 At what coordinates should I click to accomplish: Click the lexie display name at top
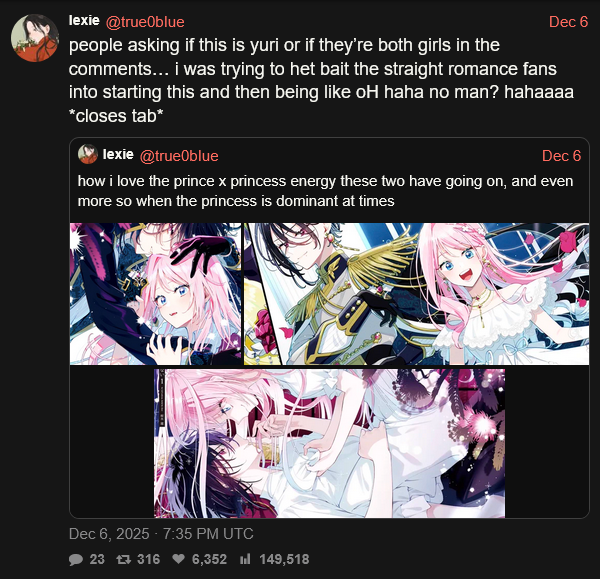coord(84,20)
